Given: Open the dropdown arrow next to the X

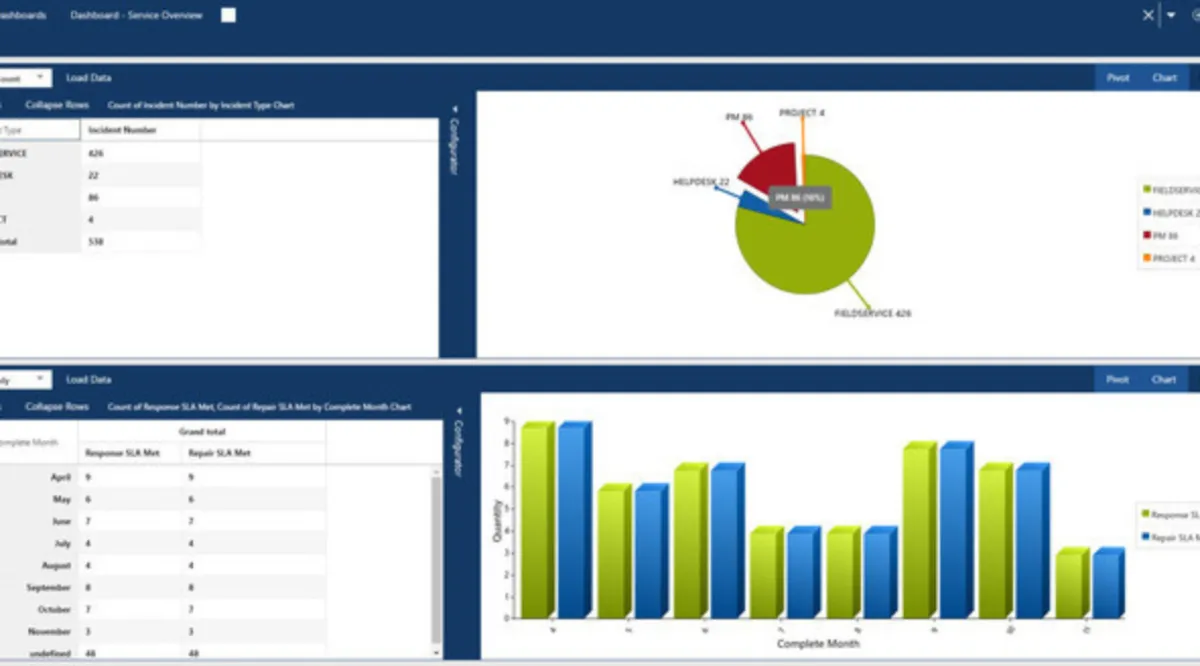Looking at the screenshot, I should coord(1171,15).
